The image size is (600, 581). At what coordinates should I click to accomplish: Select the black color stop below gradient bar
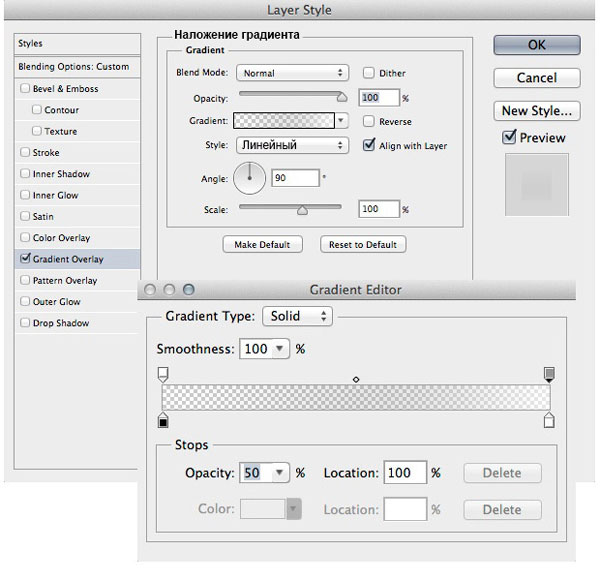pyautogui.click(x=163, y=420)
